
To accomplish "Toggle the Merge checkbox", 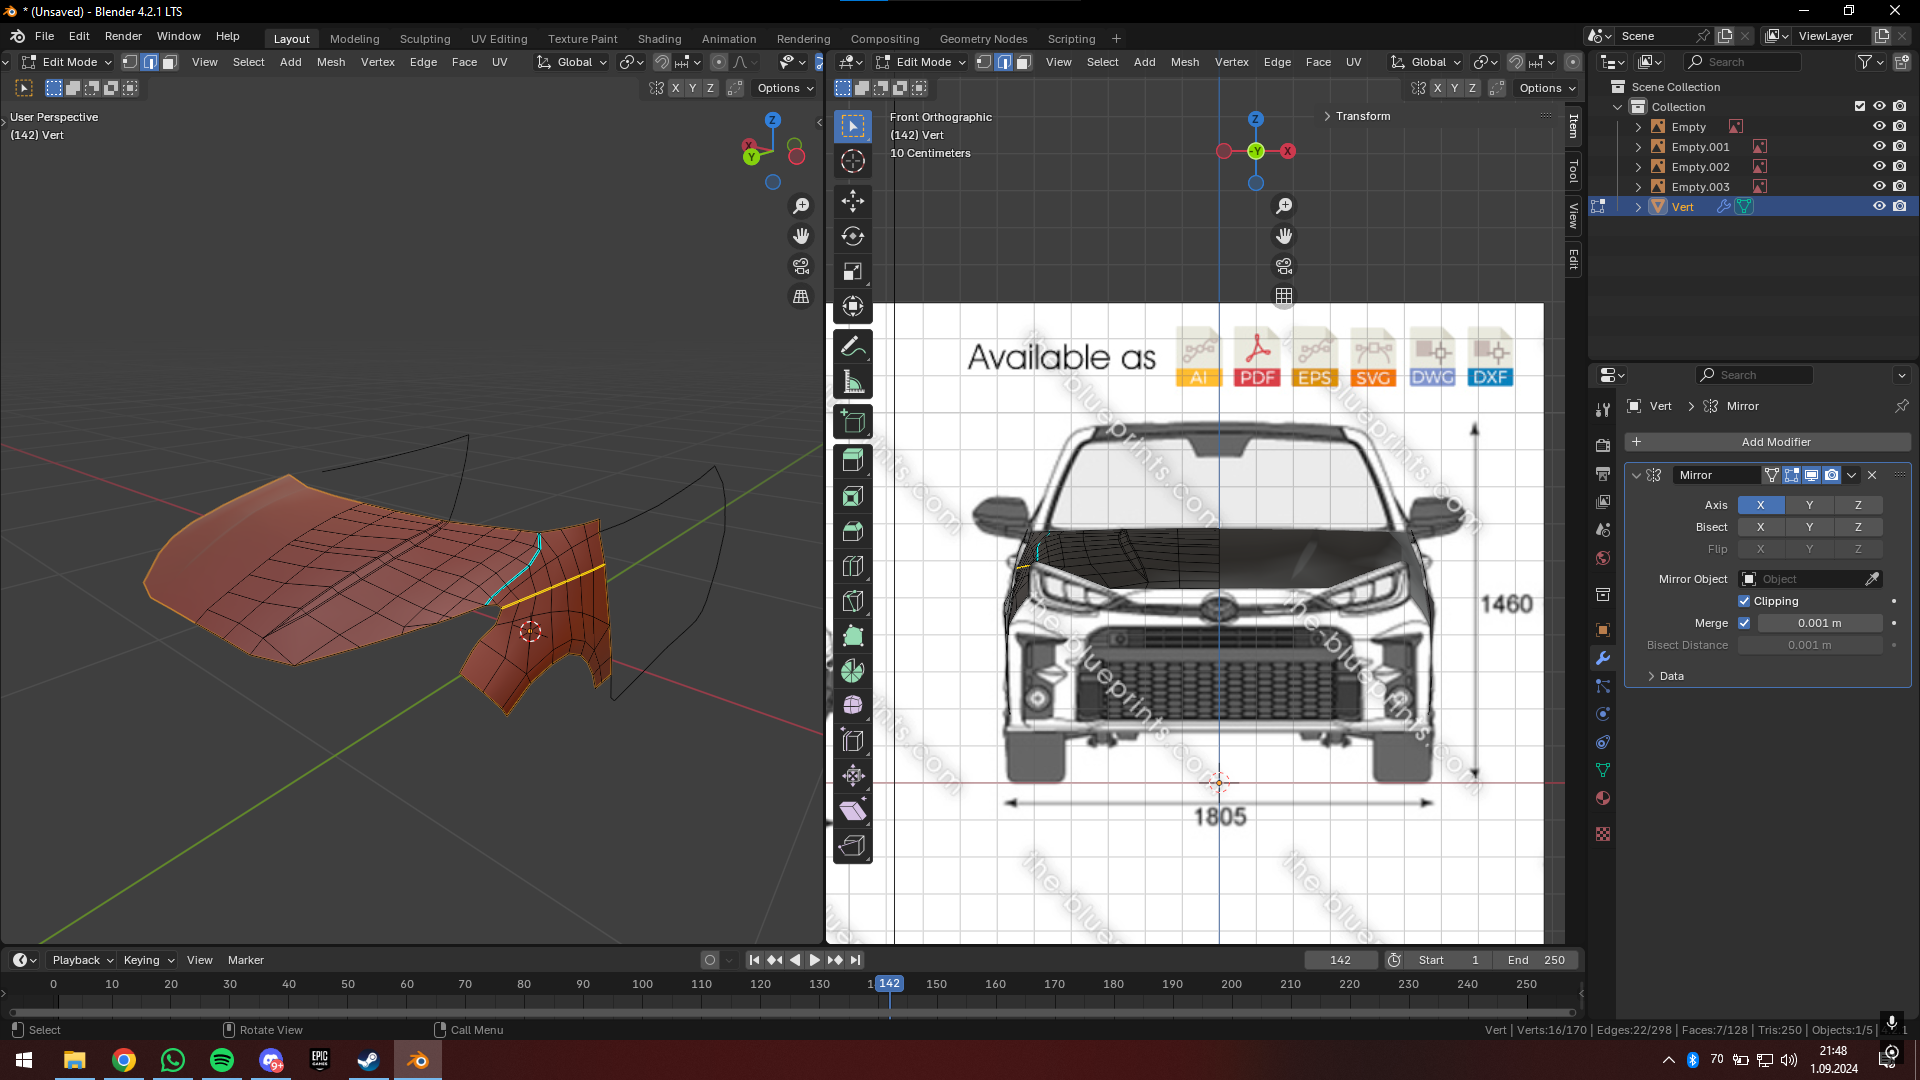I will (x=1744, y=623).
